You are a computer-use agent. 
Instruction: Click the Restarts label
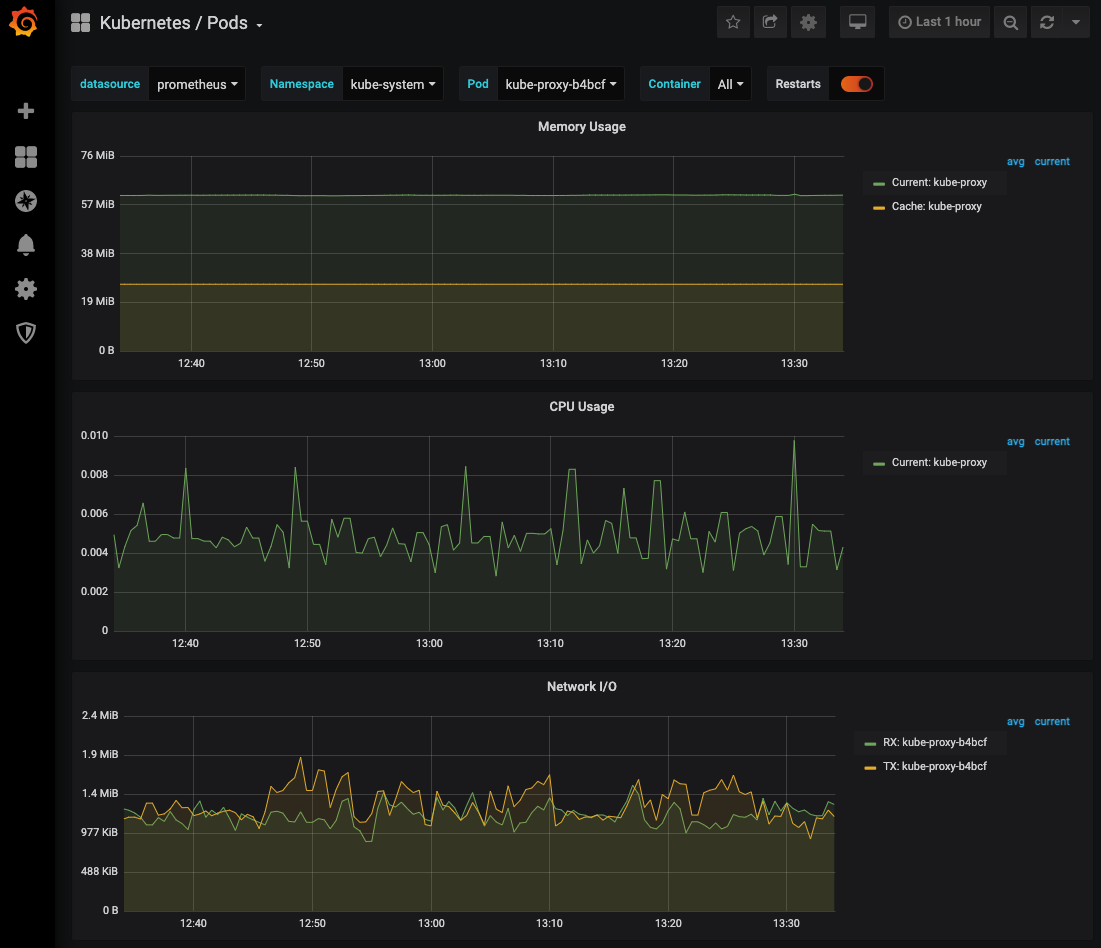pos(798,84)
